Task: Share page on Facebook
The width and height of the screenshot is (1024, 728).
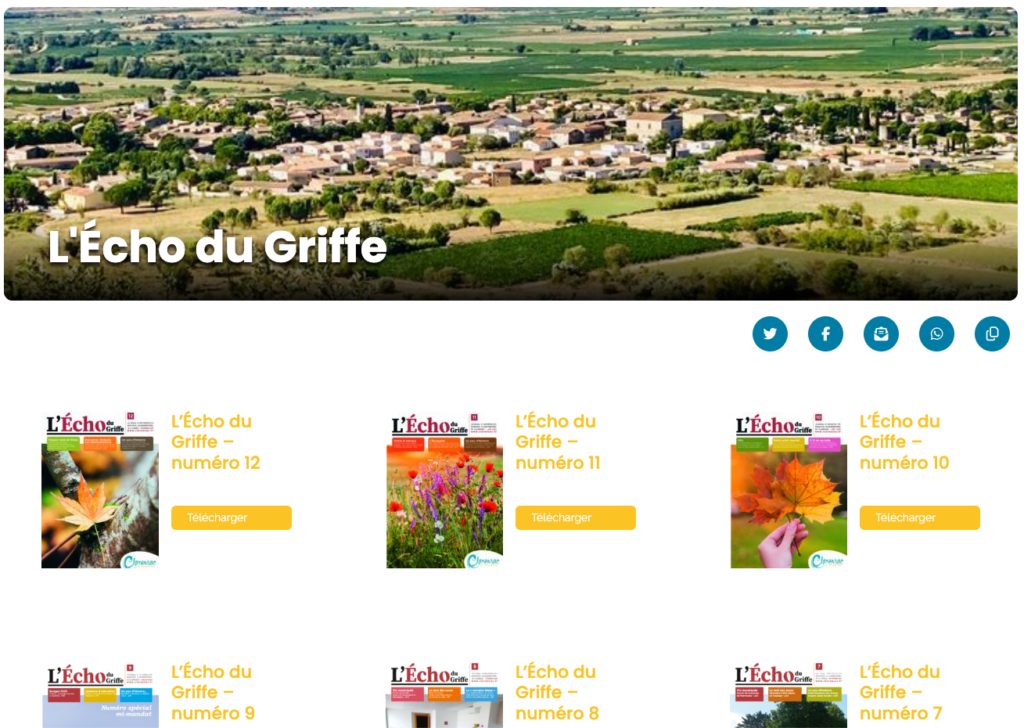Action: [x=825, y=334]
